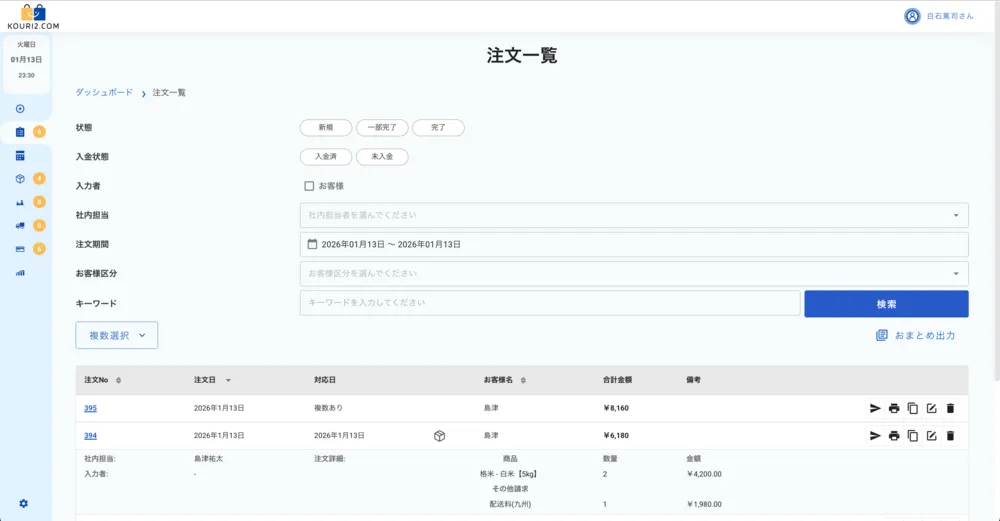
Task: Send order 395 with paper-plane icon
Action: coord(875,408)
